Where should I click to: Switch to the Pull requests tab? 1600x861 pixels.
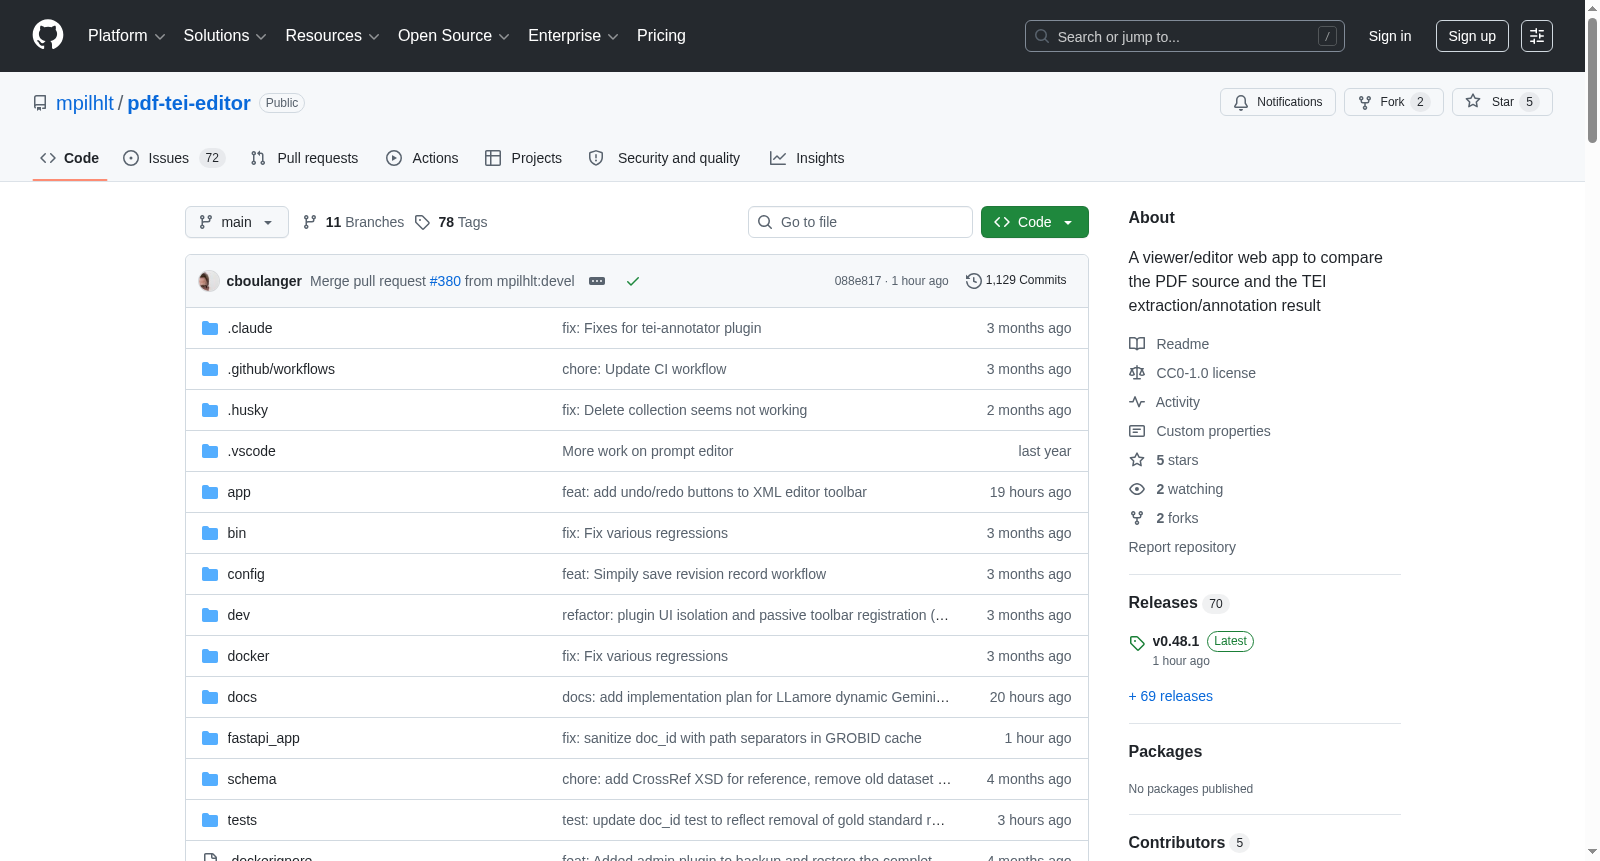click(x=304, y=158)
